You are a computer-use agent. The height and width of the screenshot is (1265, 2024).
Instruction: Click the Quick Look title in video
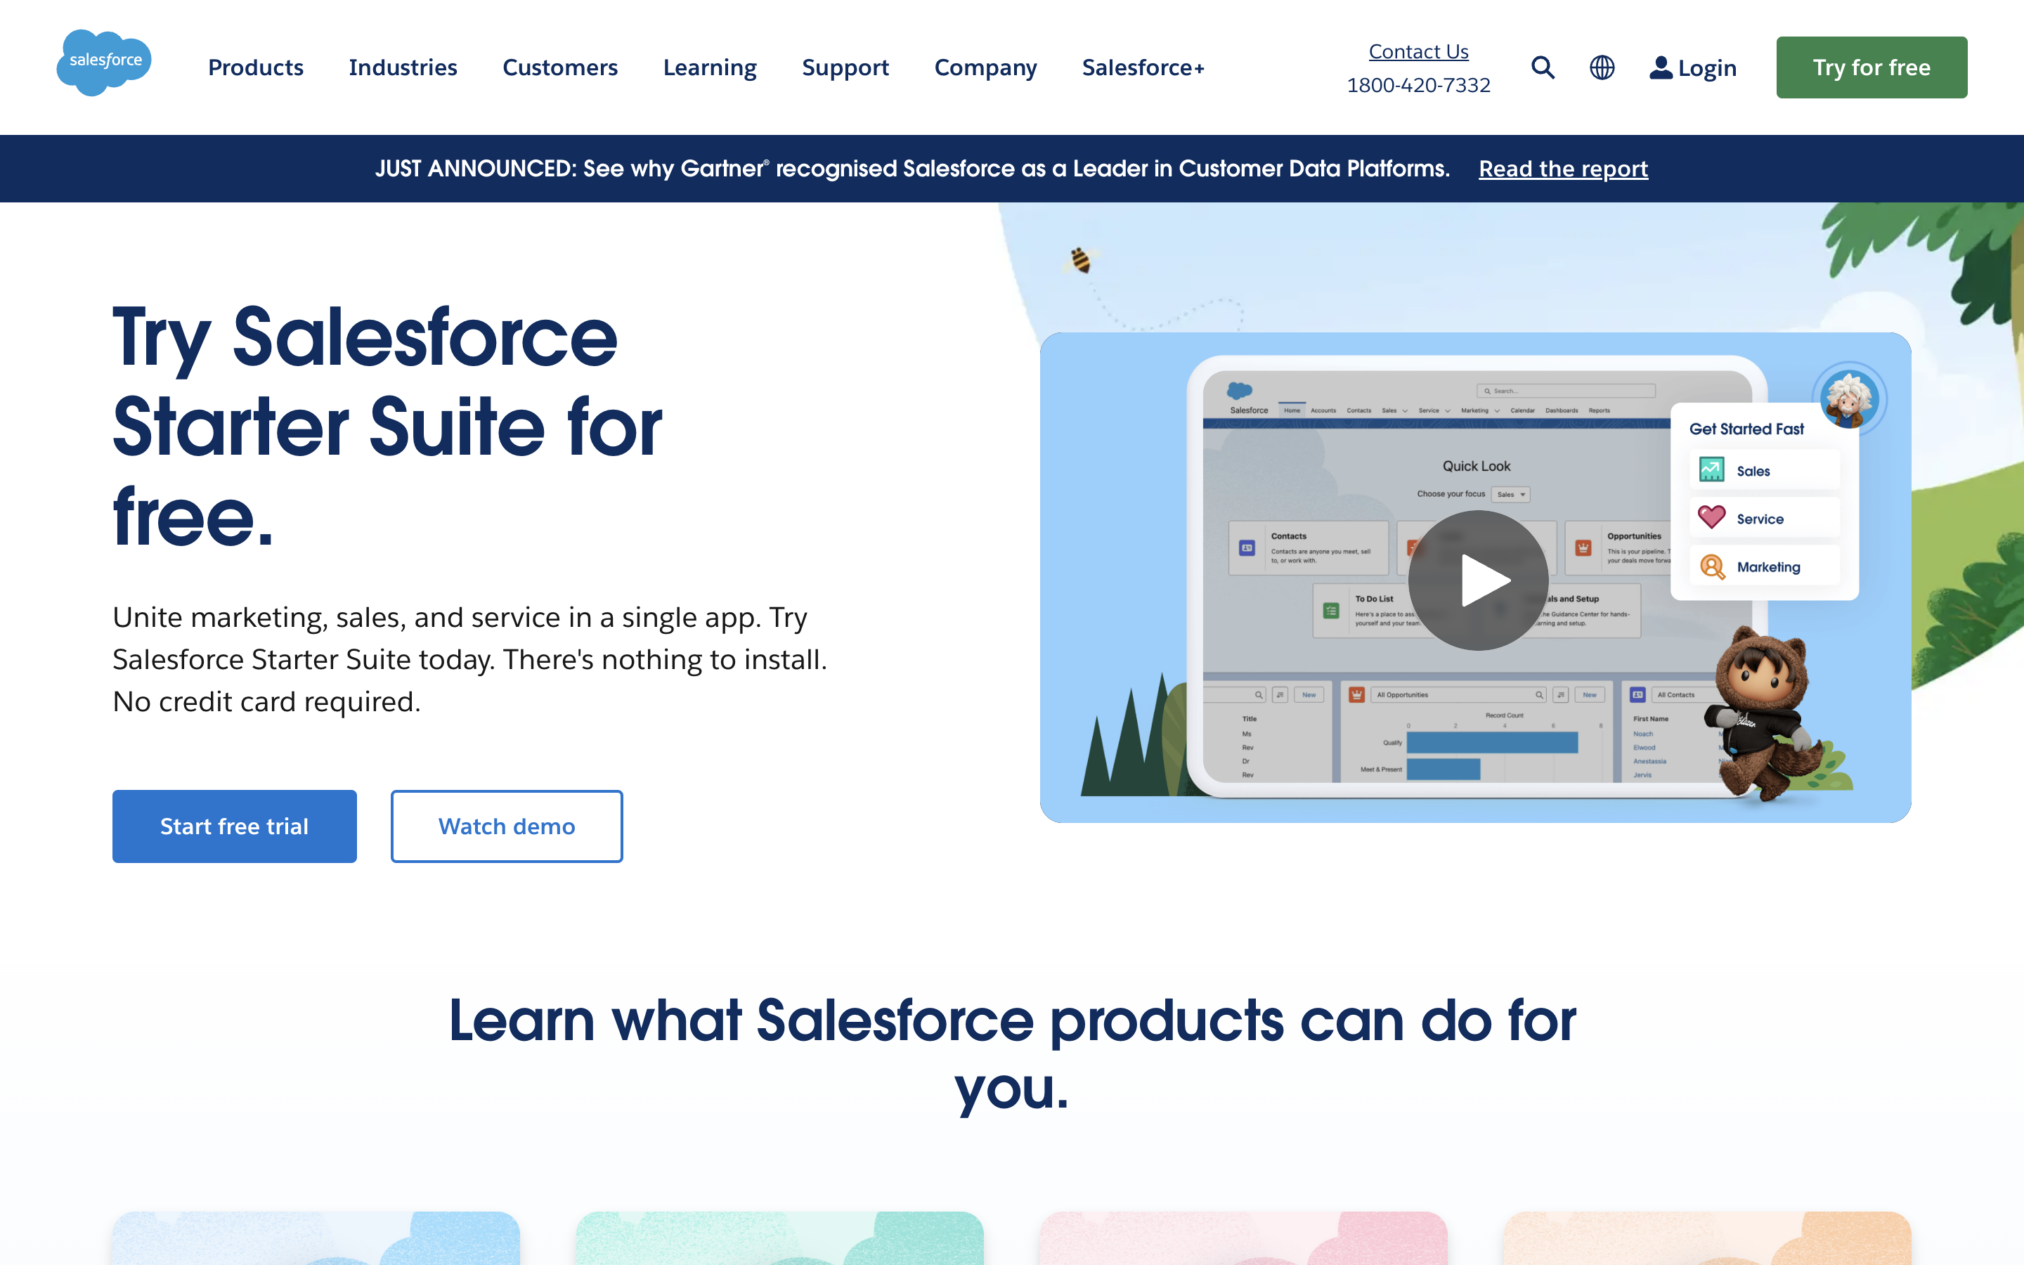tap(1476, 466)
